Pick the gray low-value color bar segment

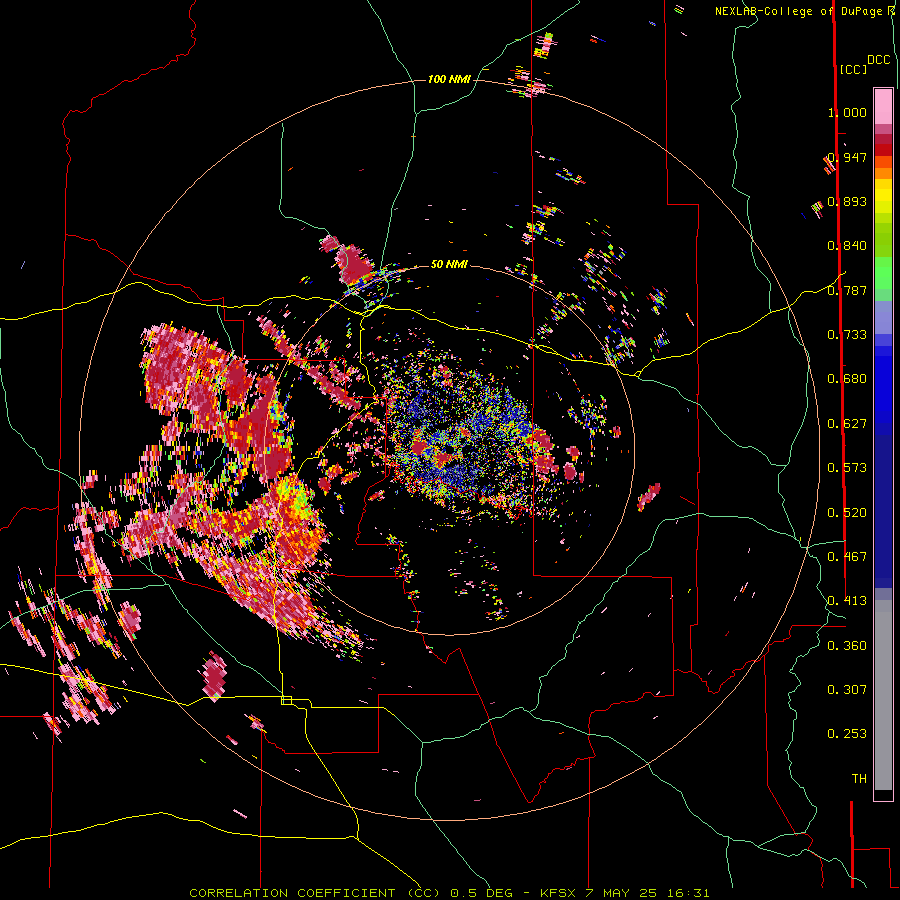pyautogui.click(x=883, y=695)
